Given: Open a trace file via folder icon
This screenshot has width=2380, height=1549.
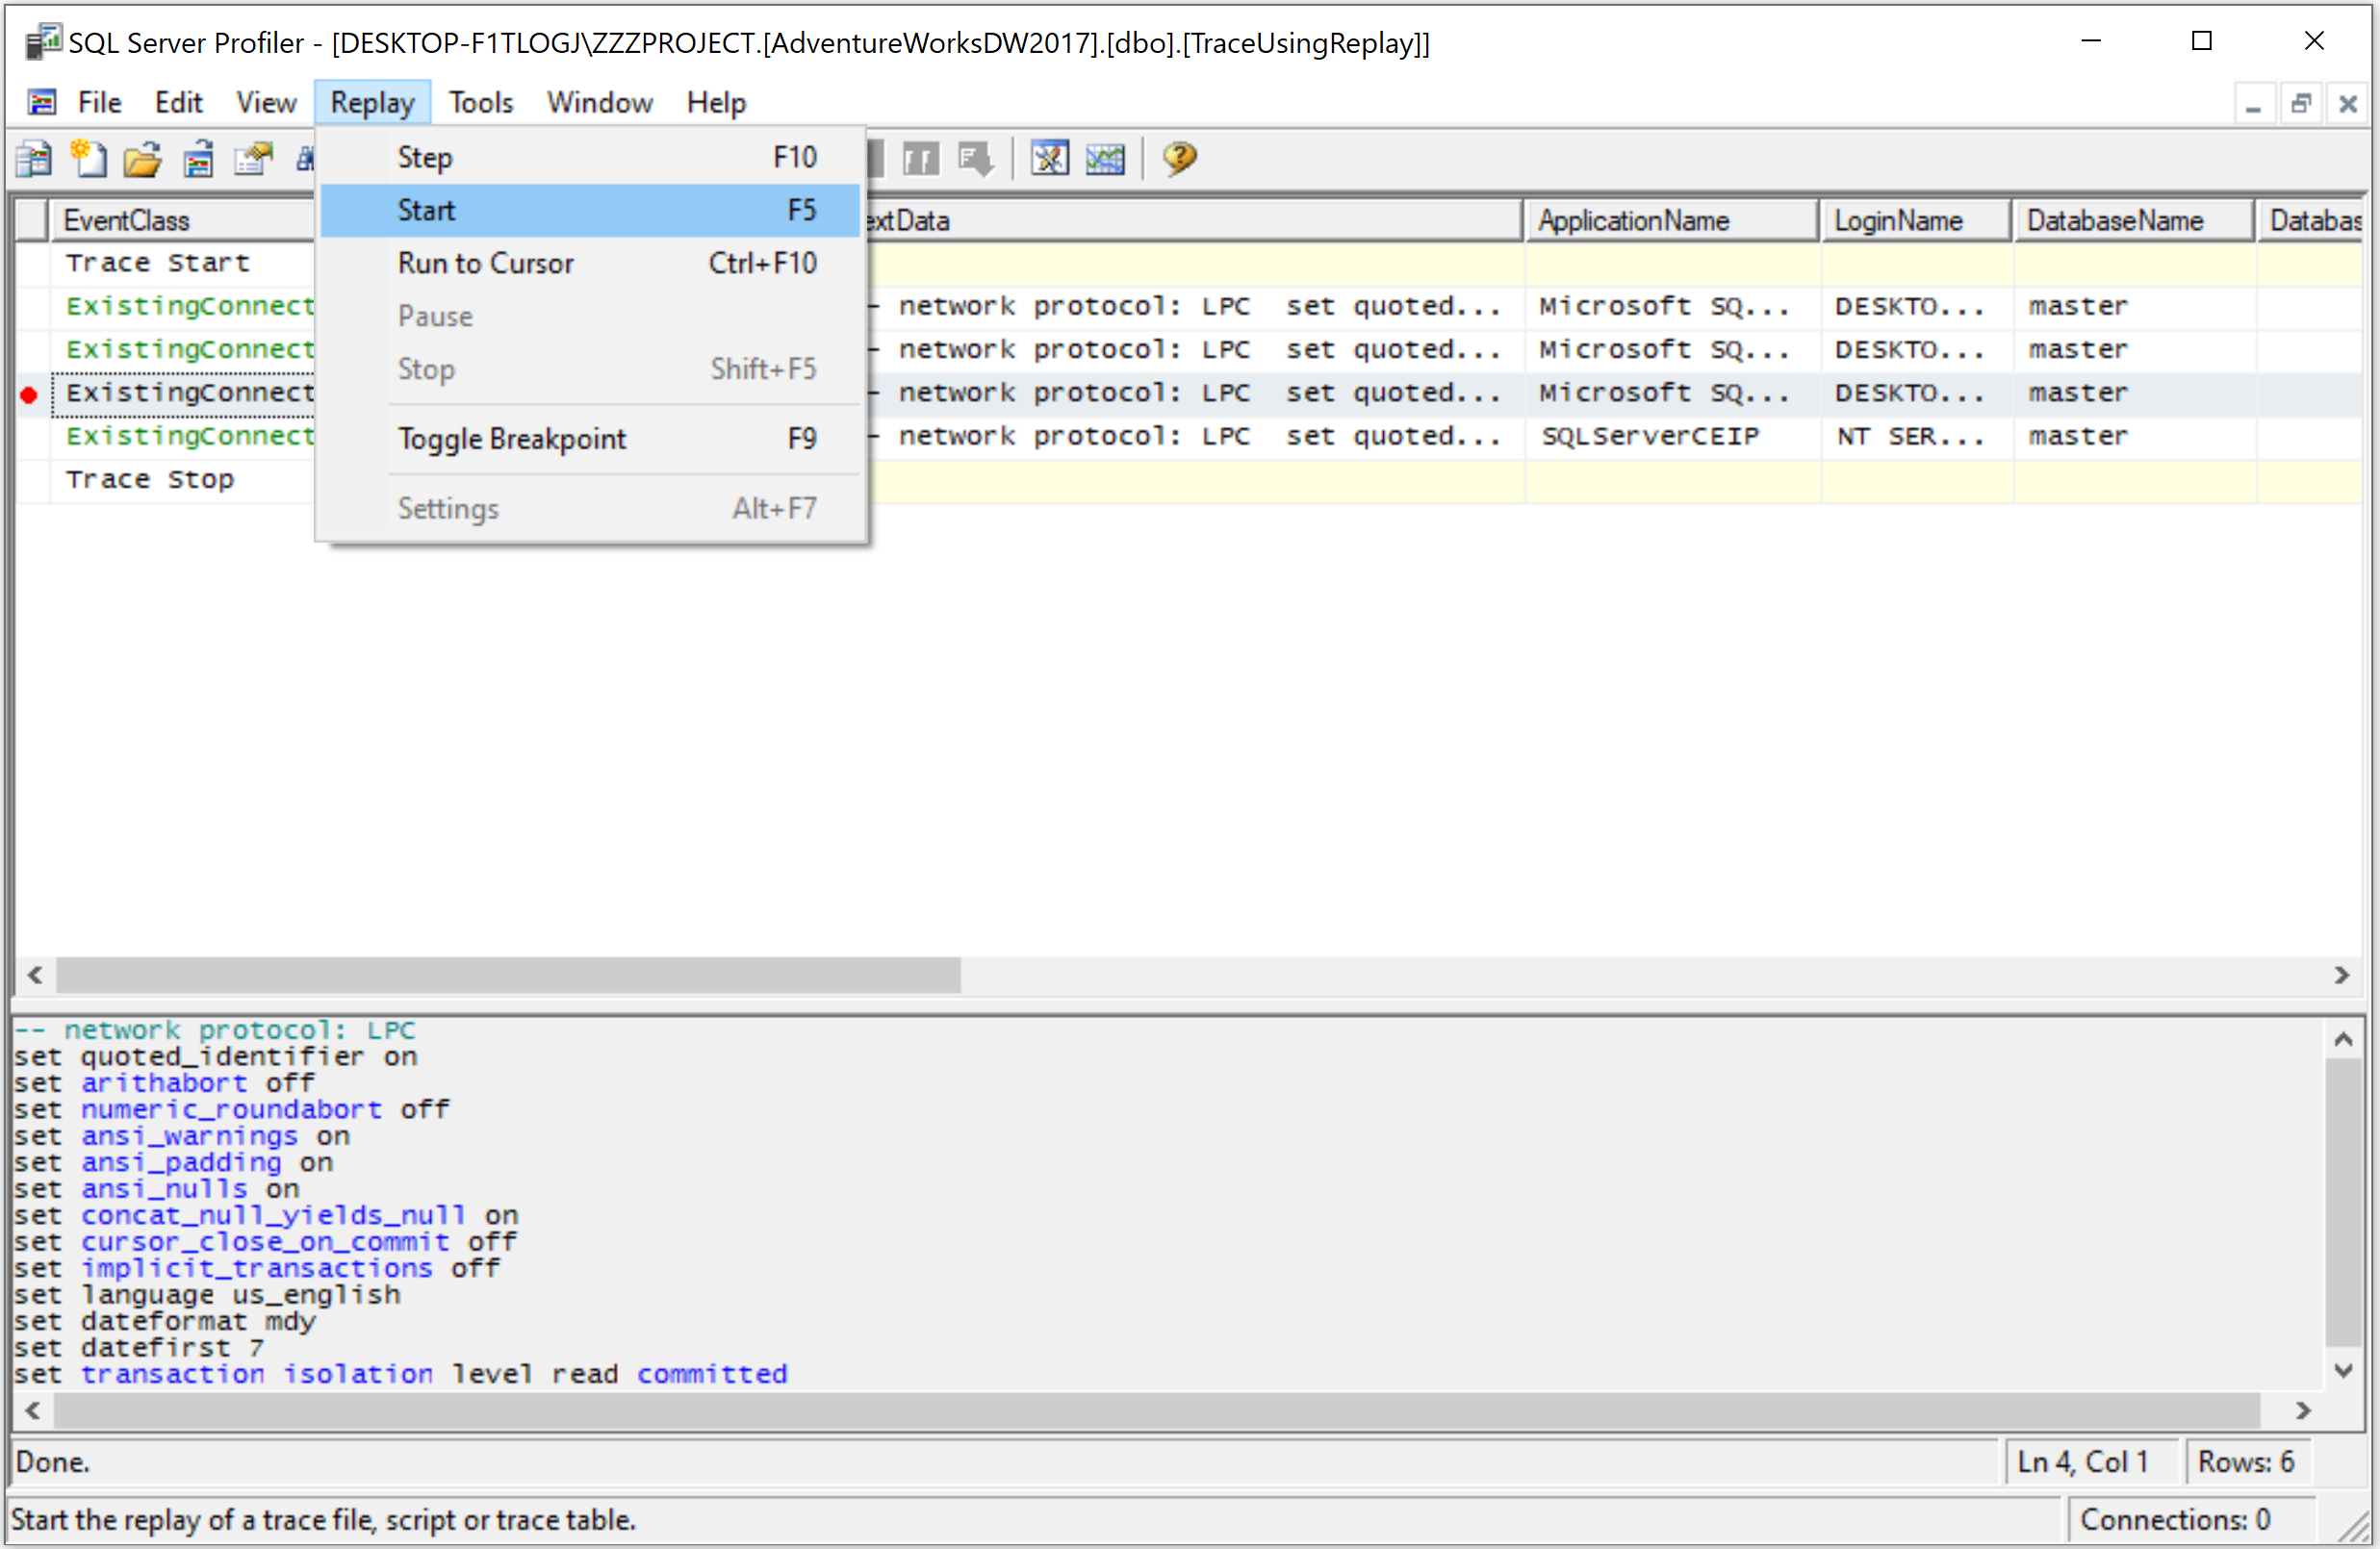Looking at the screenshot, I should (x=143, y=159).
